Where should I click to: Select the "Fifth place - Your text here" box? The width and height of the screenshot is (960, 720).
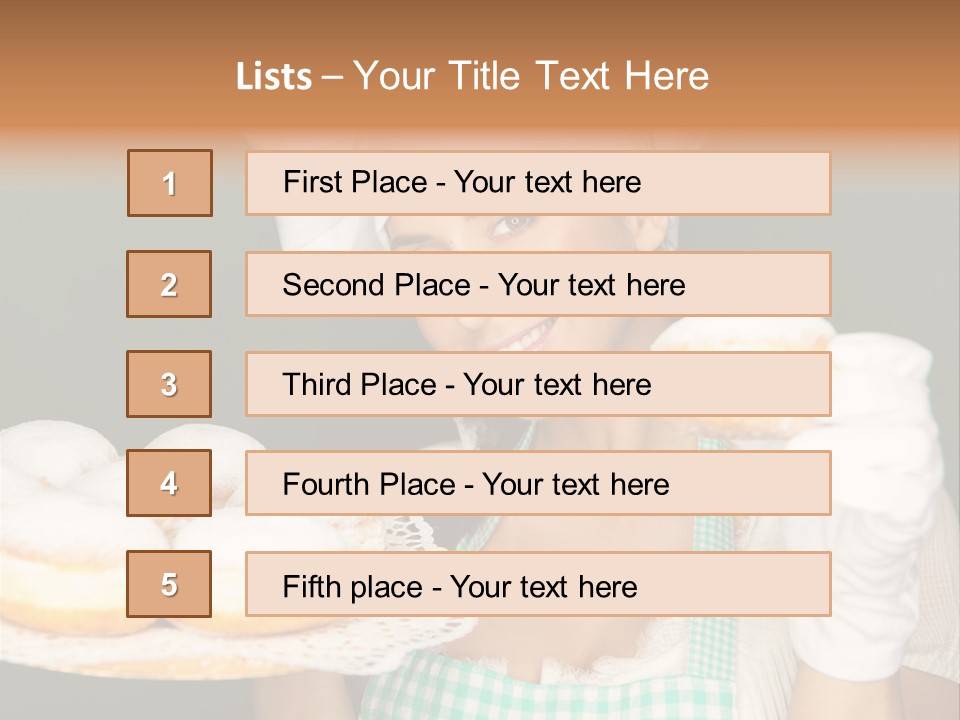point(538,584)
